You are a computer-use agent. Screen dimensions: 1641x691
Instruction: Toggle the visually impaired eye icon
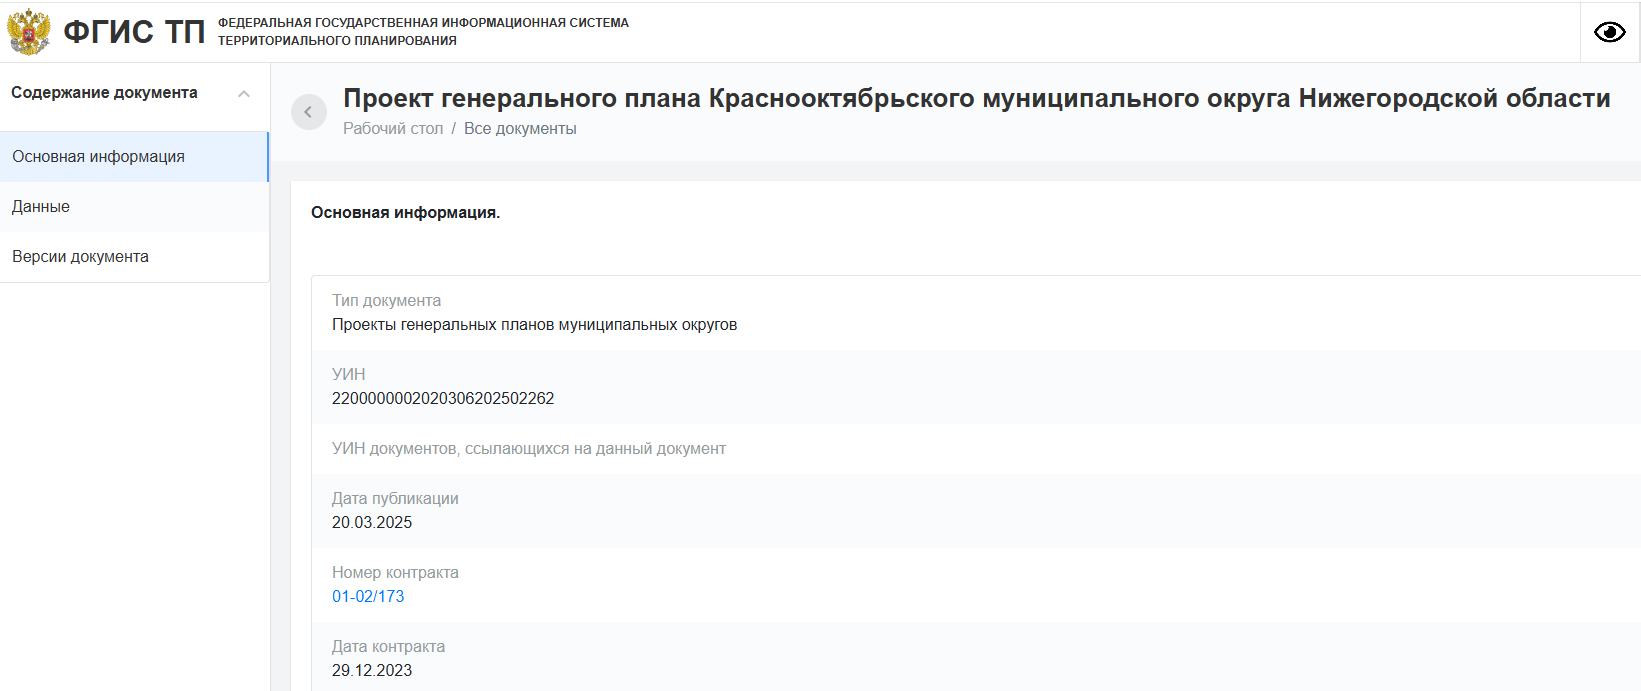pos(1609,32)
